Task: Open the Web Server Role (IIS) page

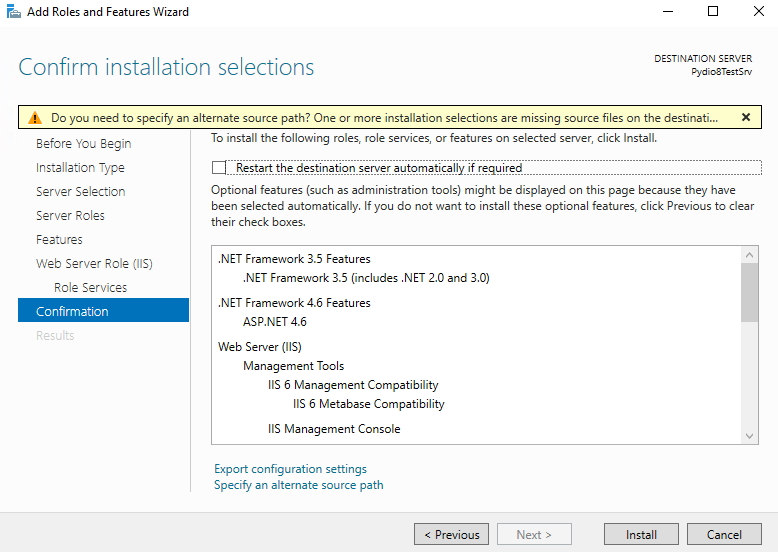Action: [x=94, y=263]
